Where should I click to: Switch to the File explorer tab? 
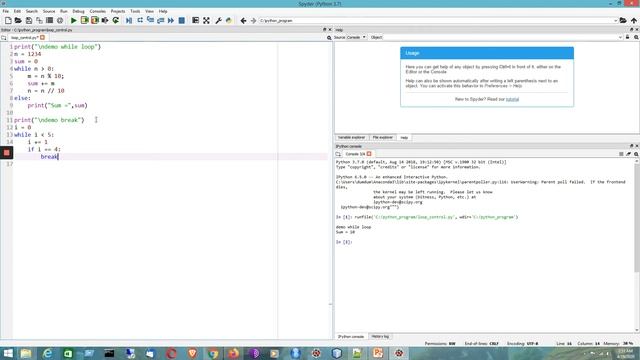[382, 138]
